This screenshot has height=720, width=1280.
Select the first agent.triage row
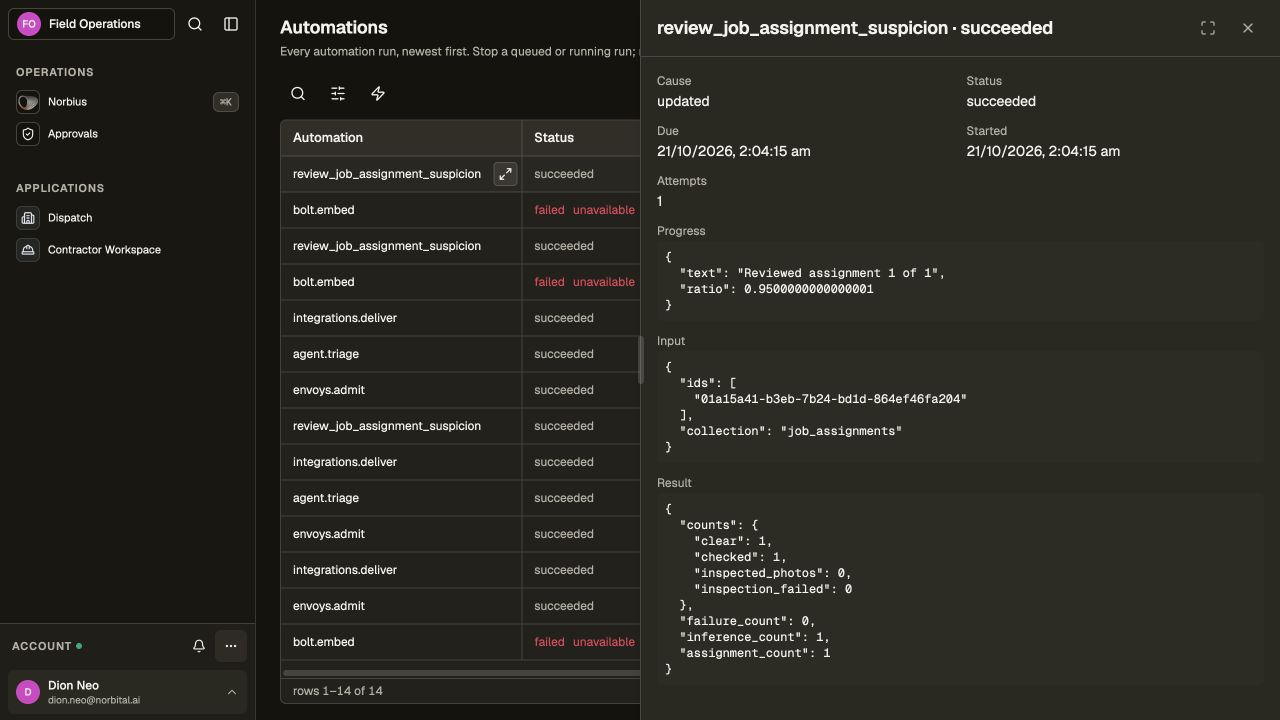(460, 354)
